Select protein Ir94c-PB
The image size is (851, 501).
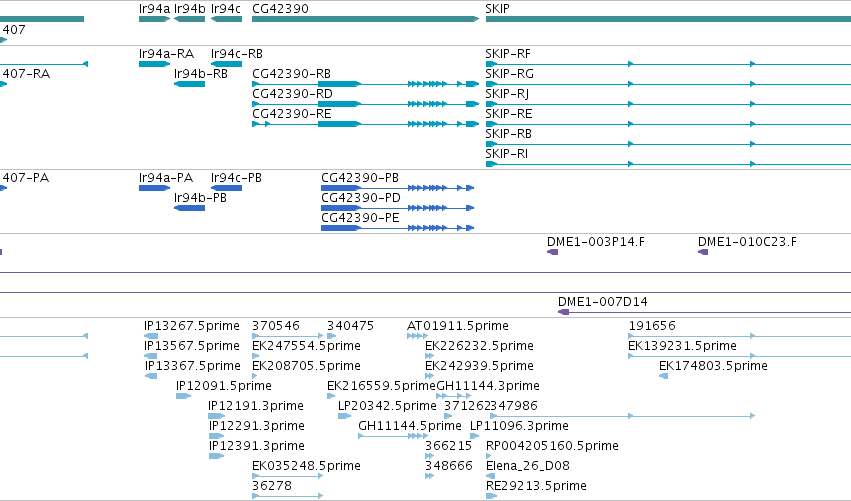click(x=226, y=188)
